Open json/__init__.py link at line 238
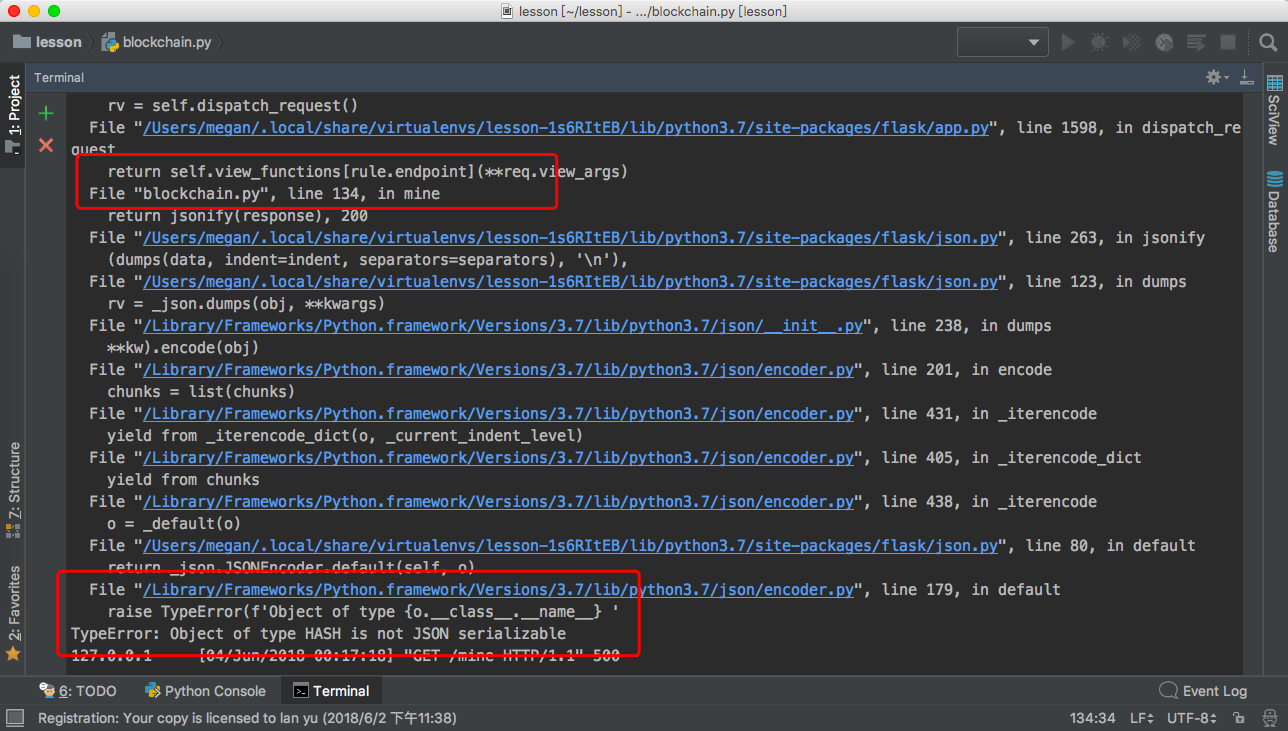Screen dimensions: 1288x731 [x=504, y=325]
